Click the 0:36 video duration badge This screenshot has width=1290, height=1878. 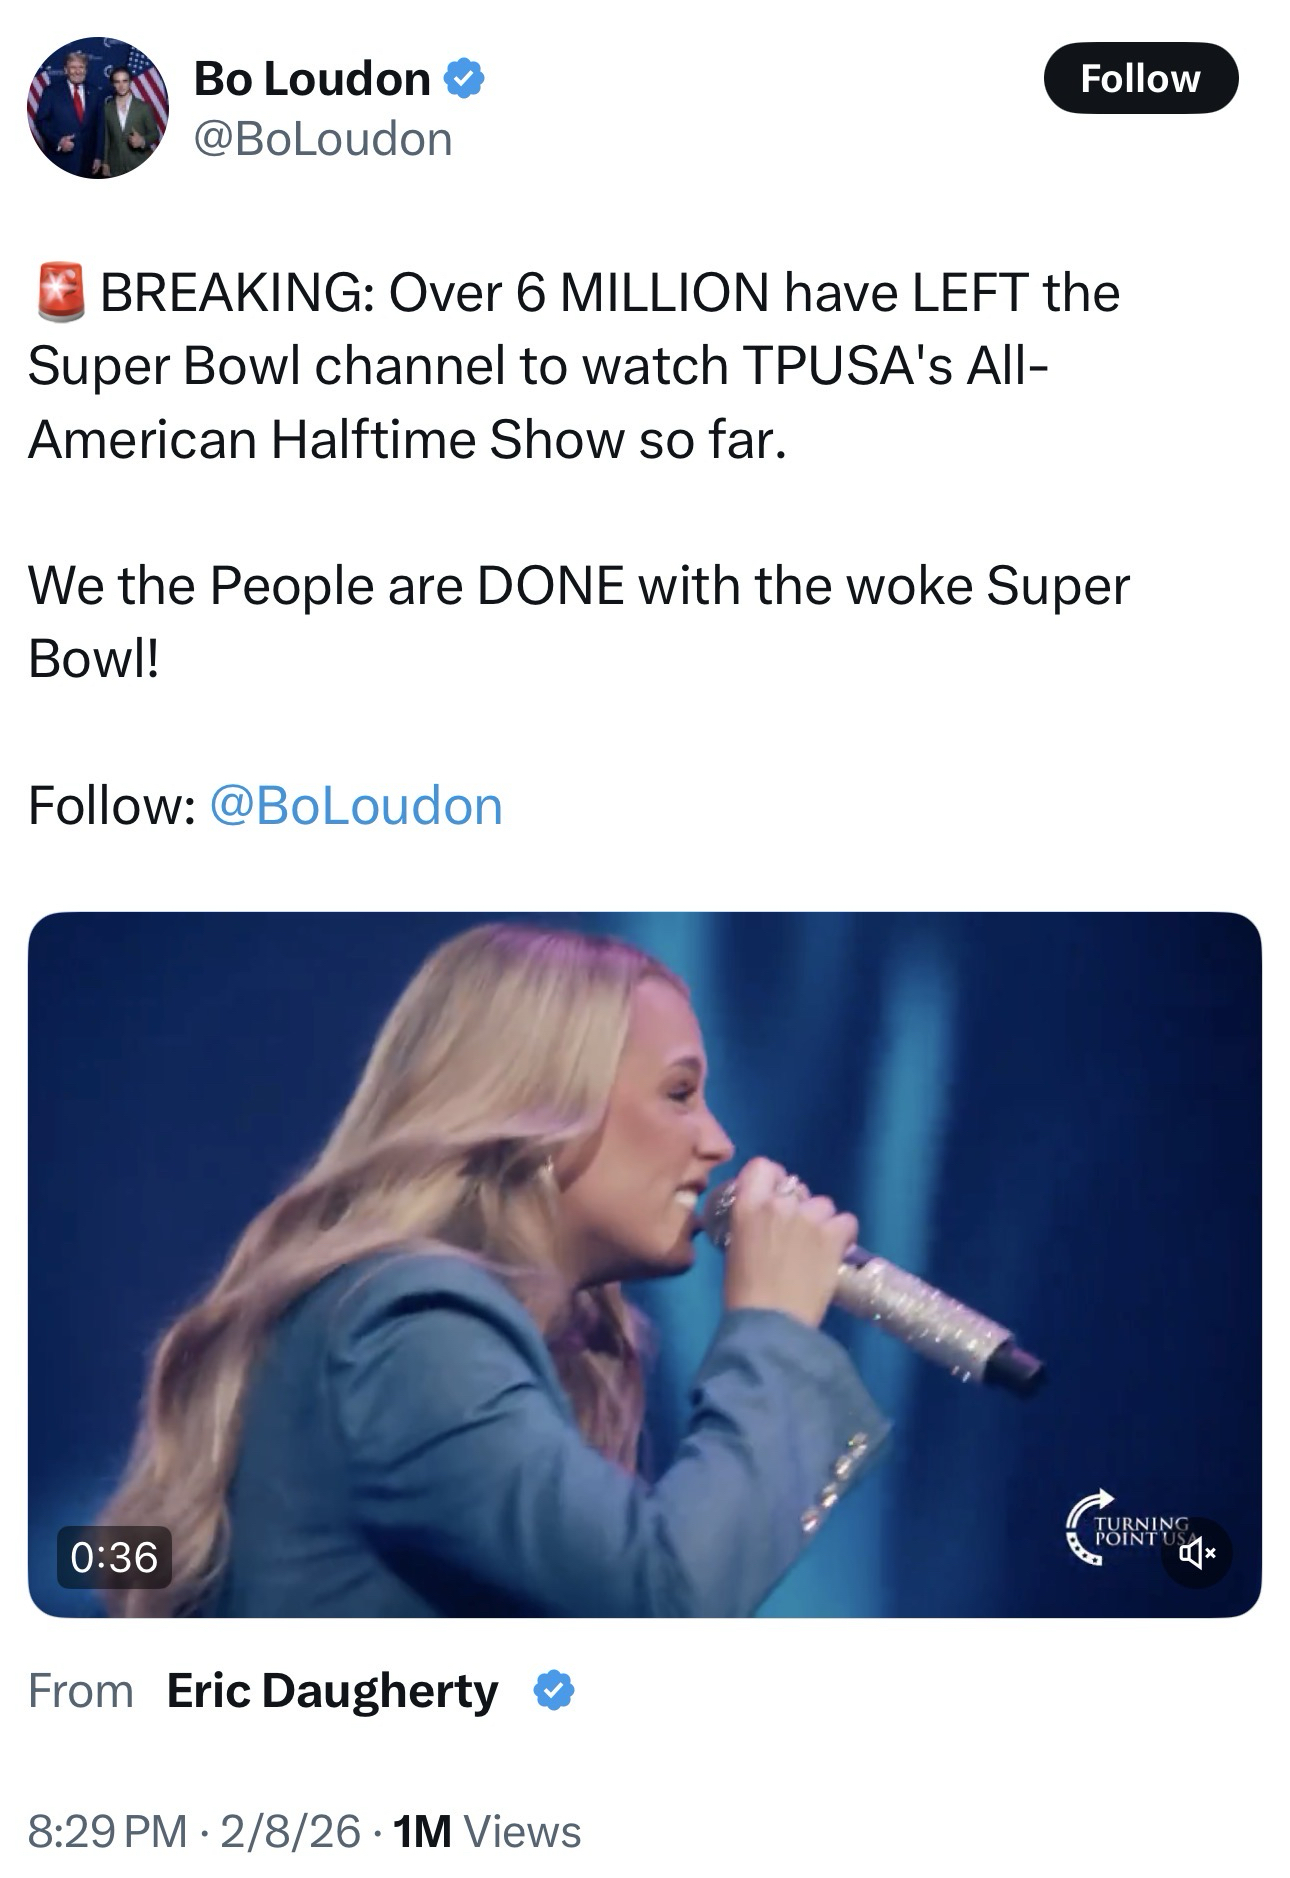point(114,1557)
